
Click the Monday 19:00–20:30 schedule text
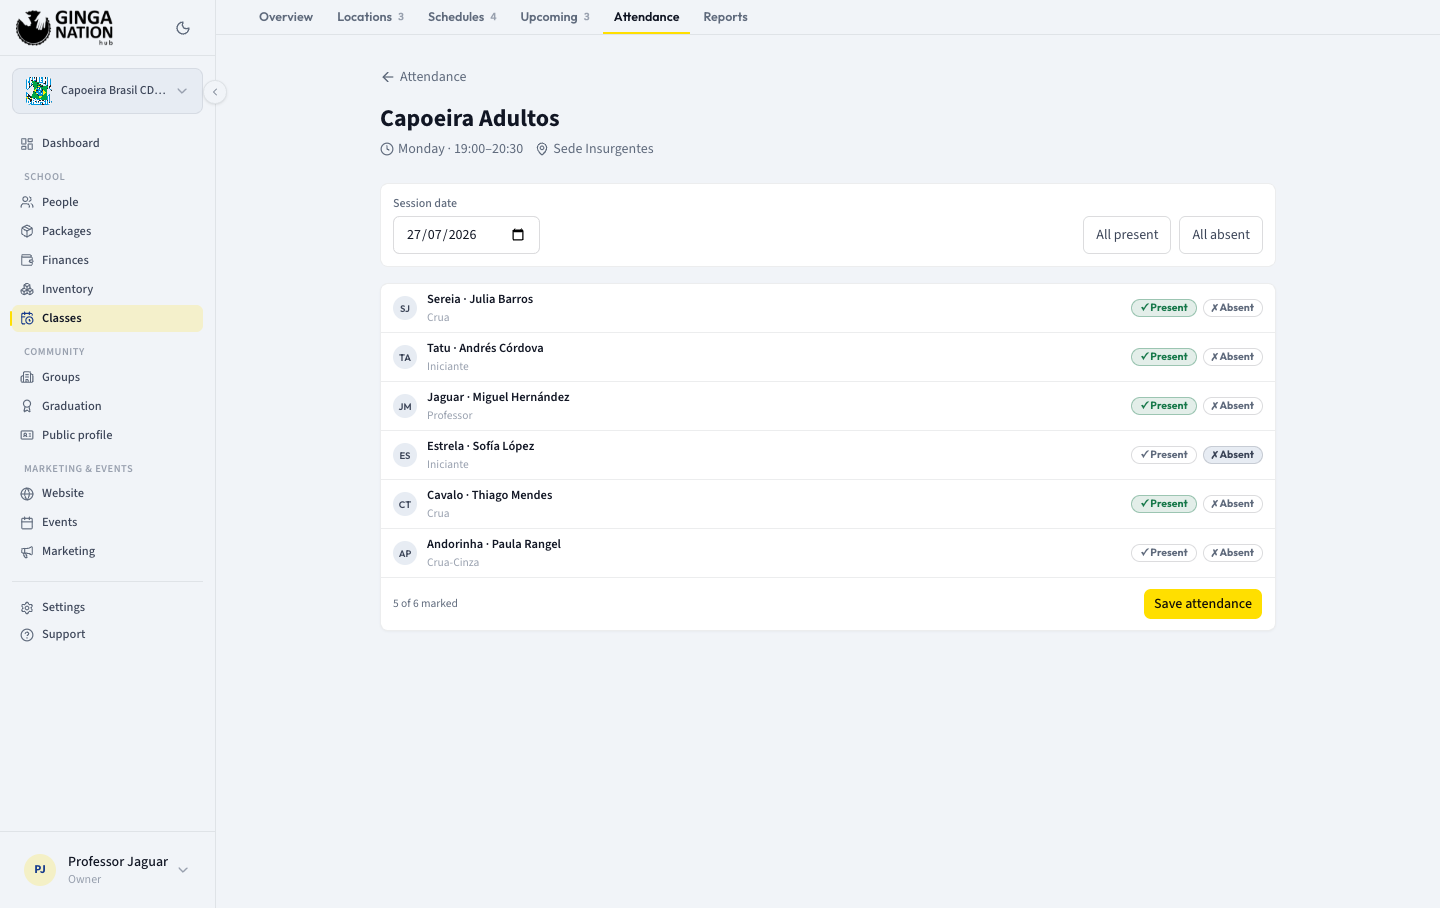click(460, 149)
